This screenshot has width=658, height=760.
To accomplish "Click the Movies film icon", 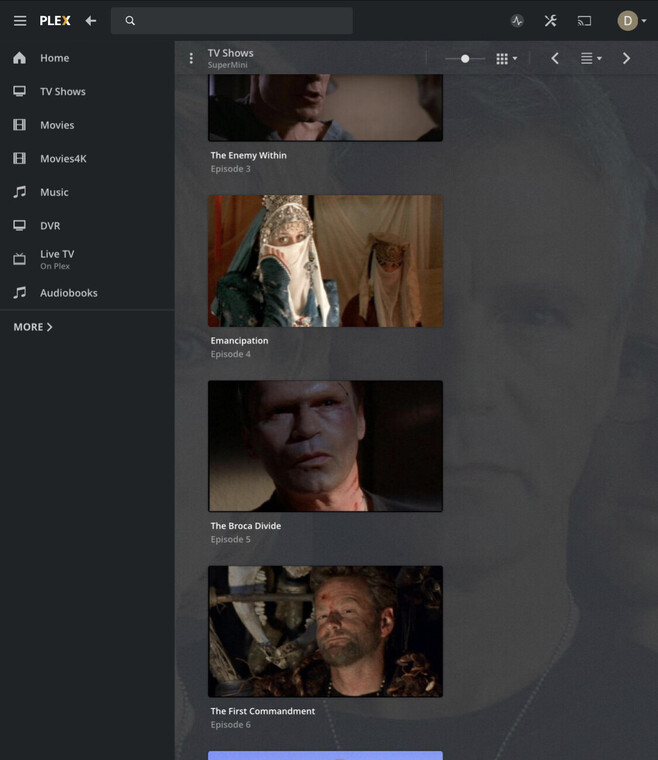I will (19, 125).
